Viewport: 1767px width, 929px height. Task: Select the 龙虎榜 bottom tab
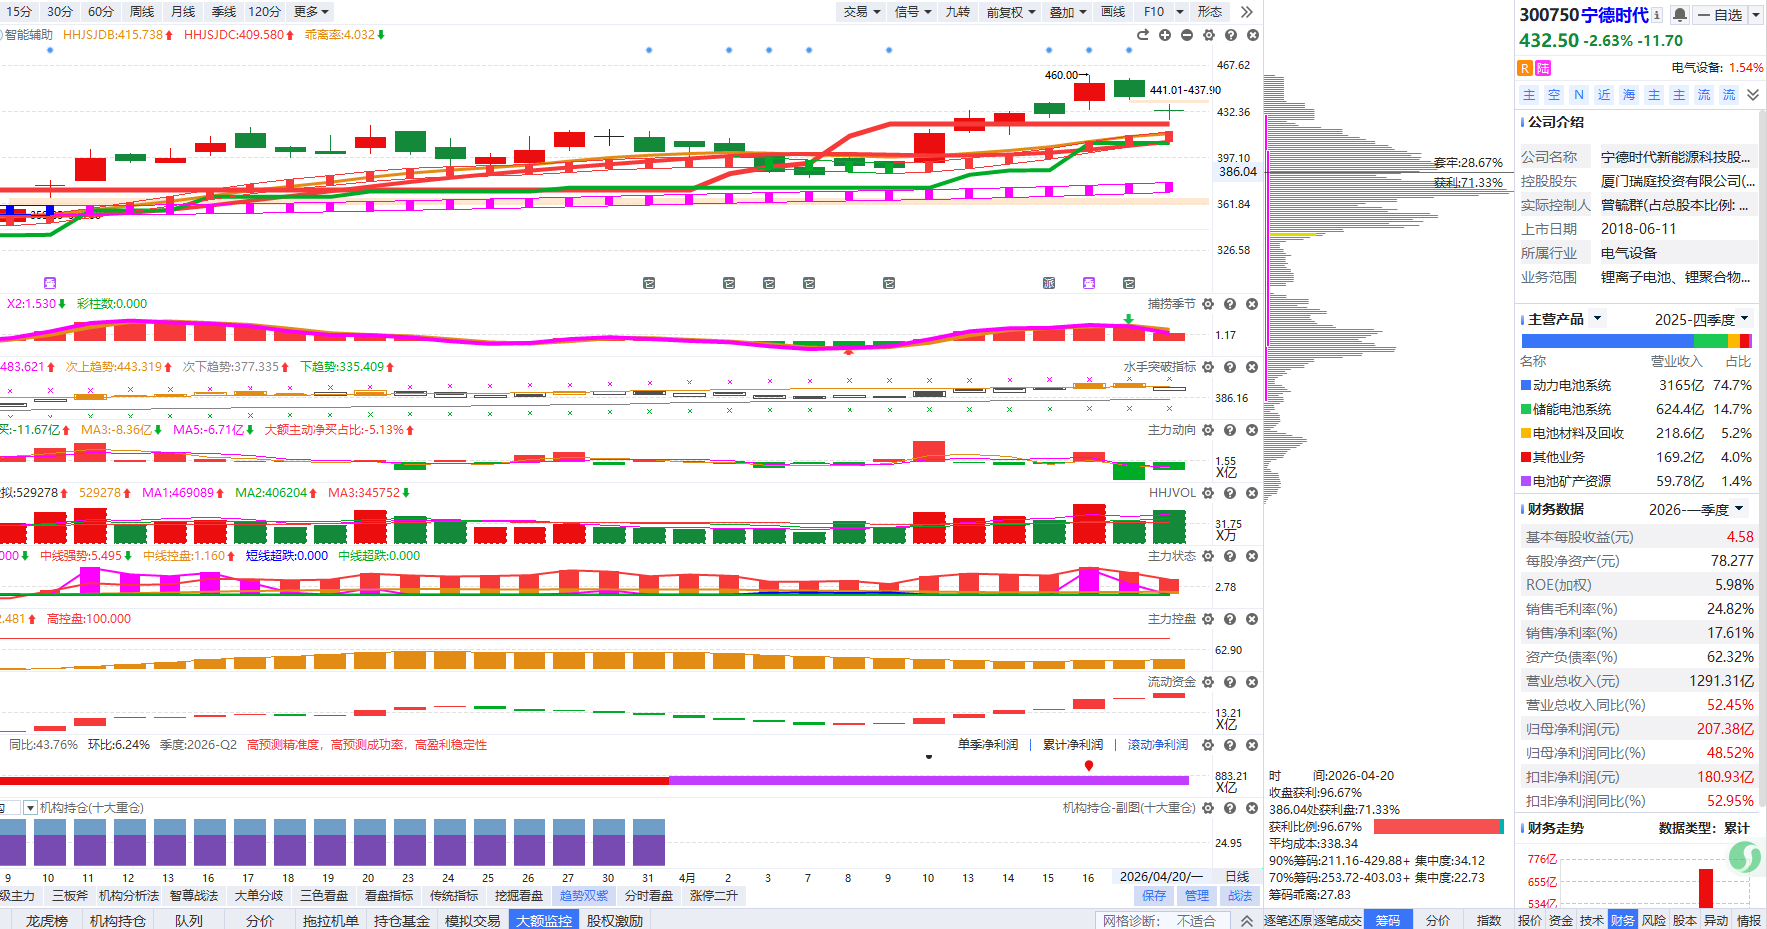tap(47, 920)
